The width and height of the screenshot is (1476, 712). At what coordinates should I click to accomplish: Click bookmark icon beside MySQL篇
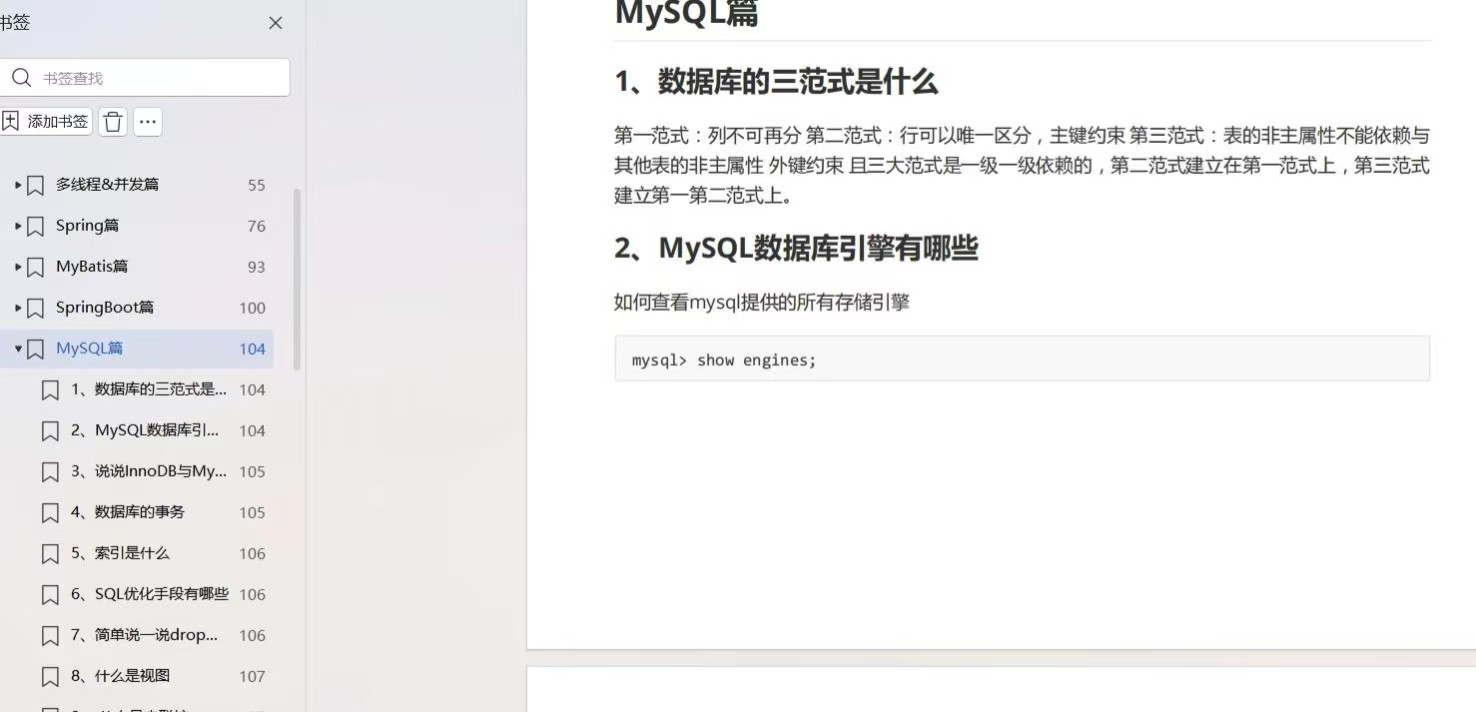[35, 349]
